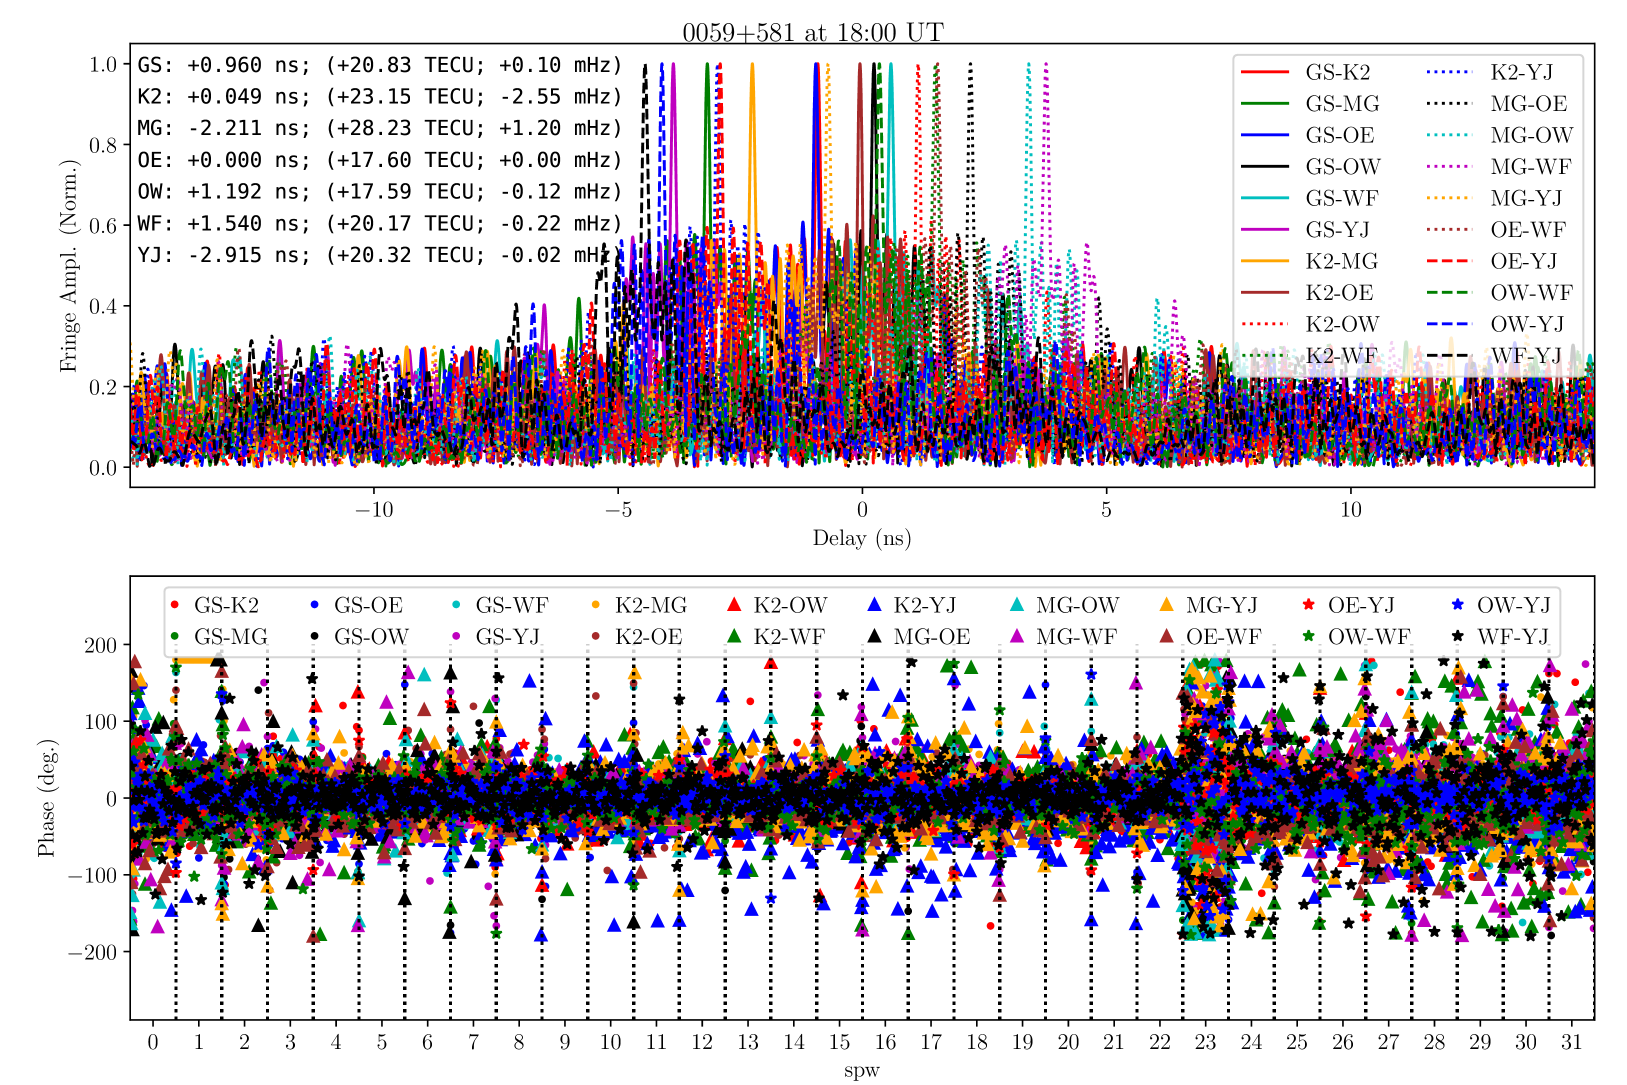
Task: Click the 200 phase tick label
Action: tap(101, 645)
